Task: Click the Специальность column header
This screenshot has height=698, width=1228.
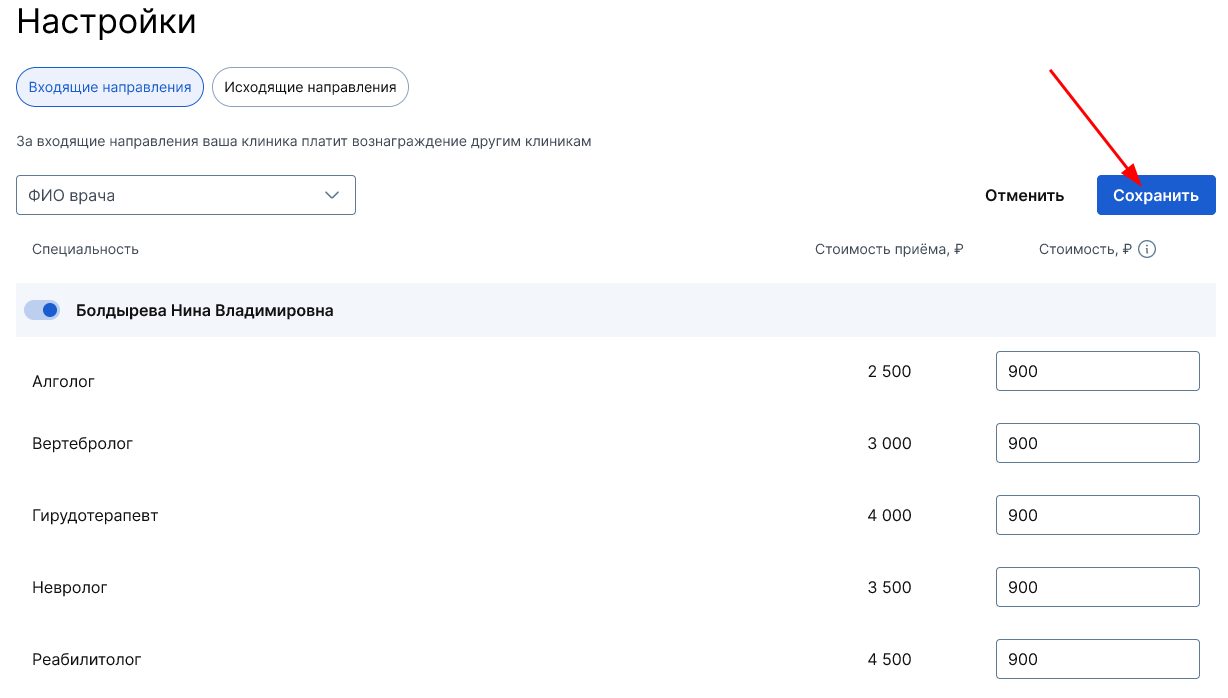Action: point(85,249)
